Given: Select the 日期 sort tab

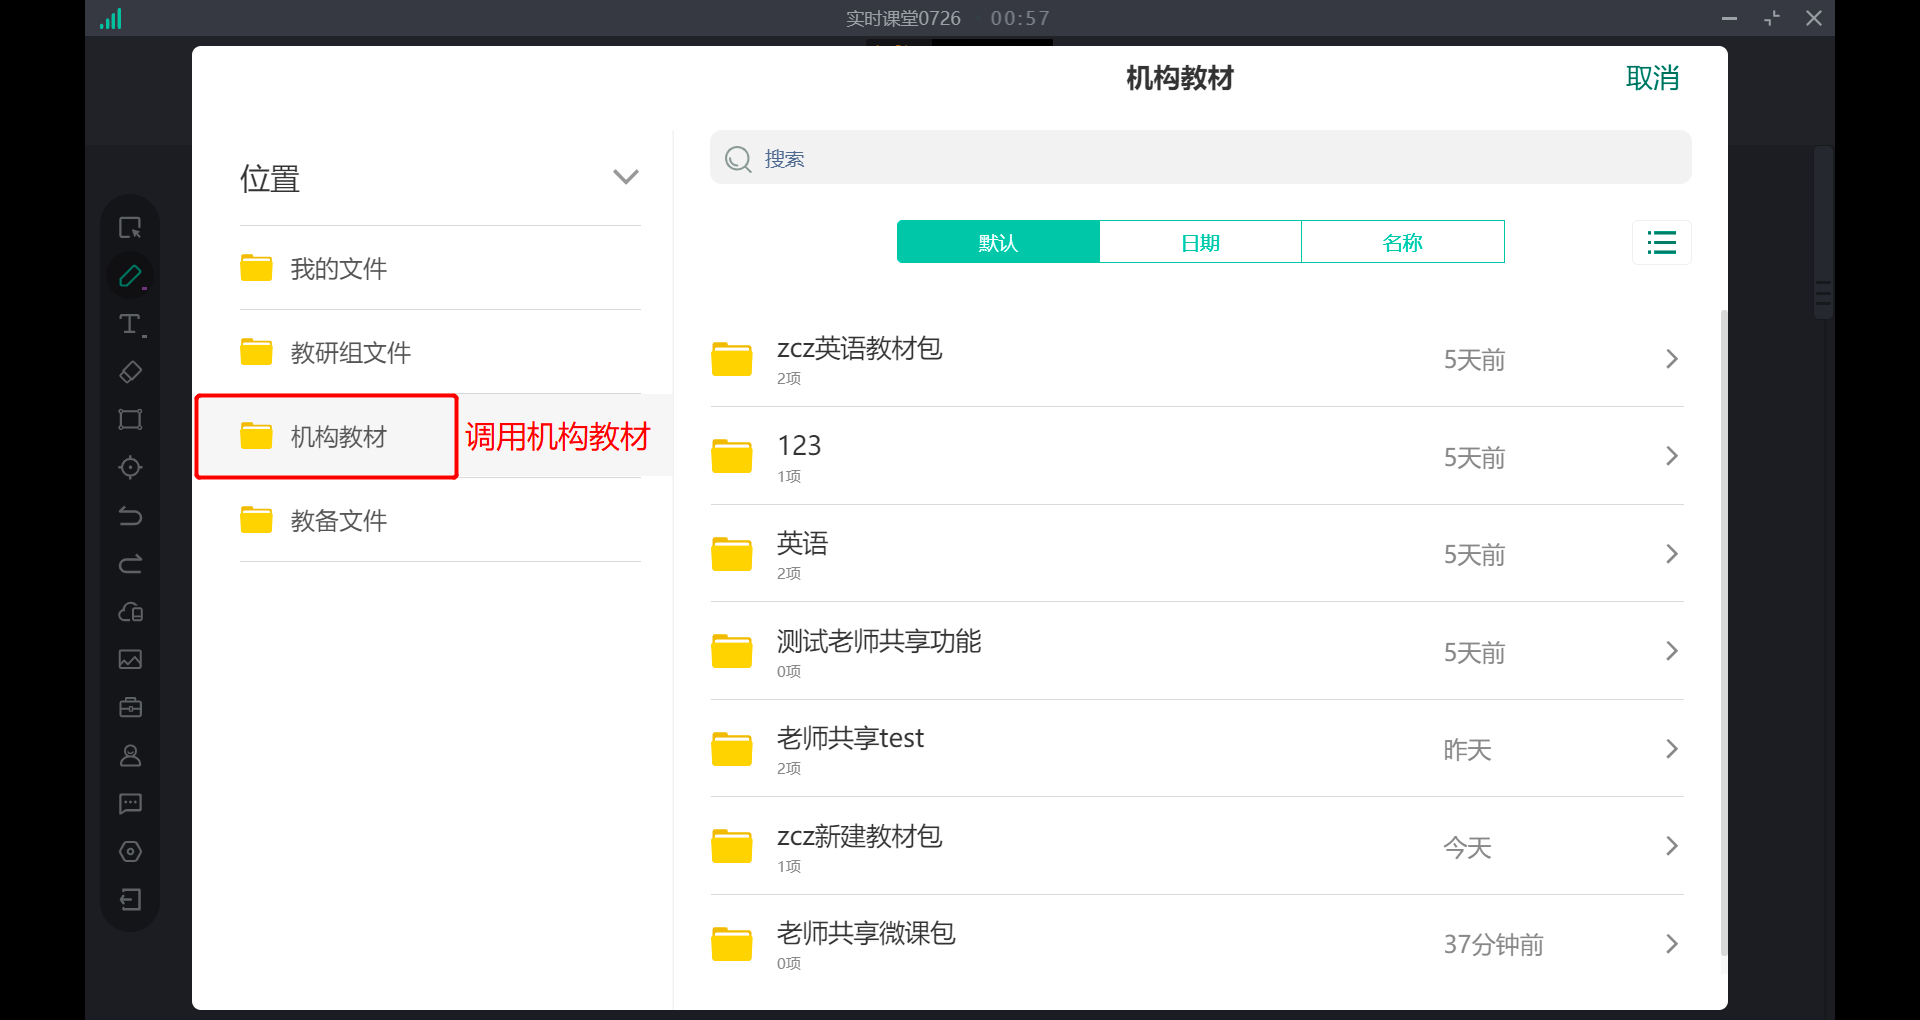Looking at the screenshot, I should coord(1200,242).
